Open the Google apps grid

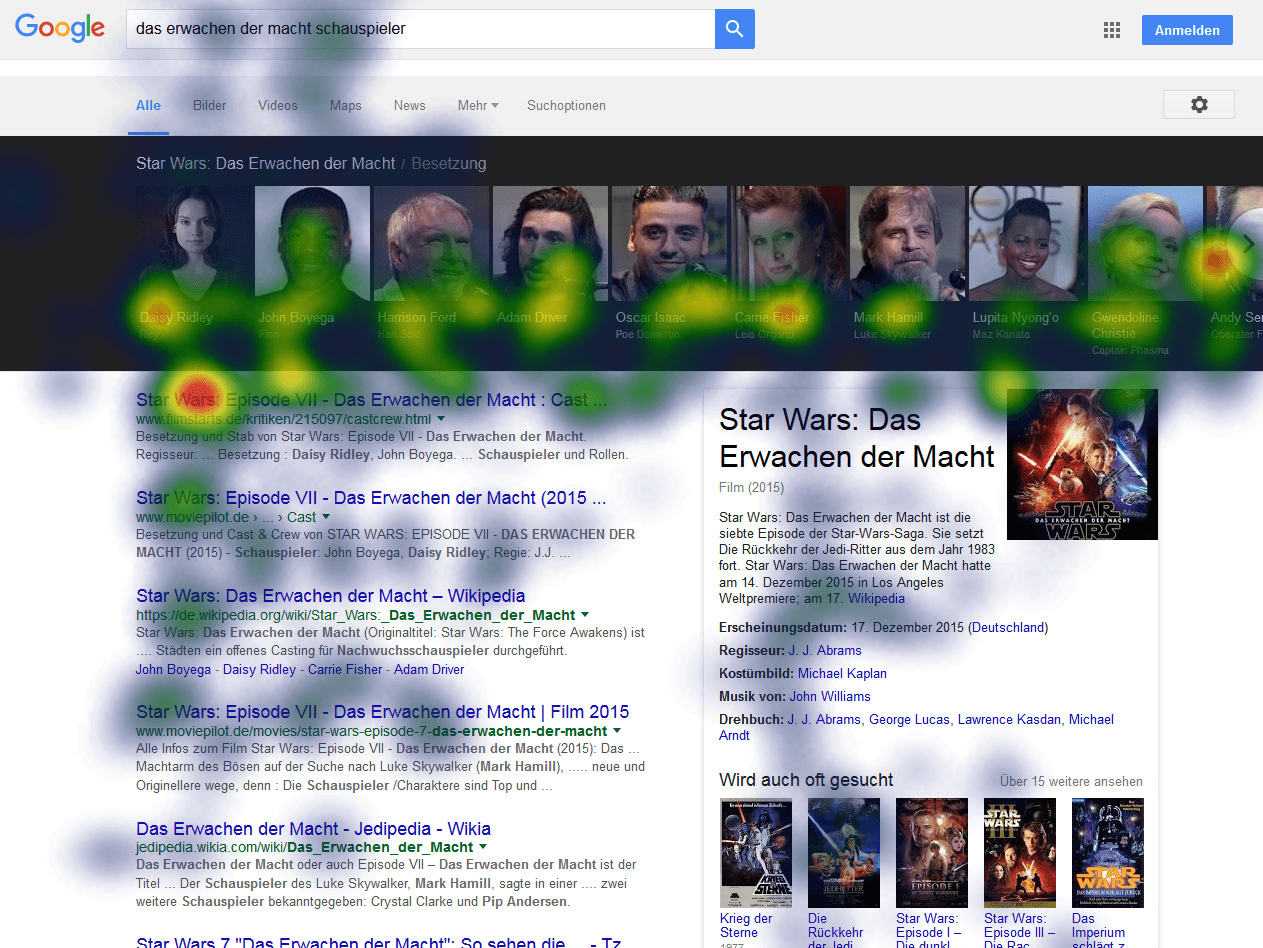[x=1111, y=30]
